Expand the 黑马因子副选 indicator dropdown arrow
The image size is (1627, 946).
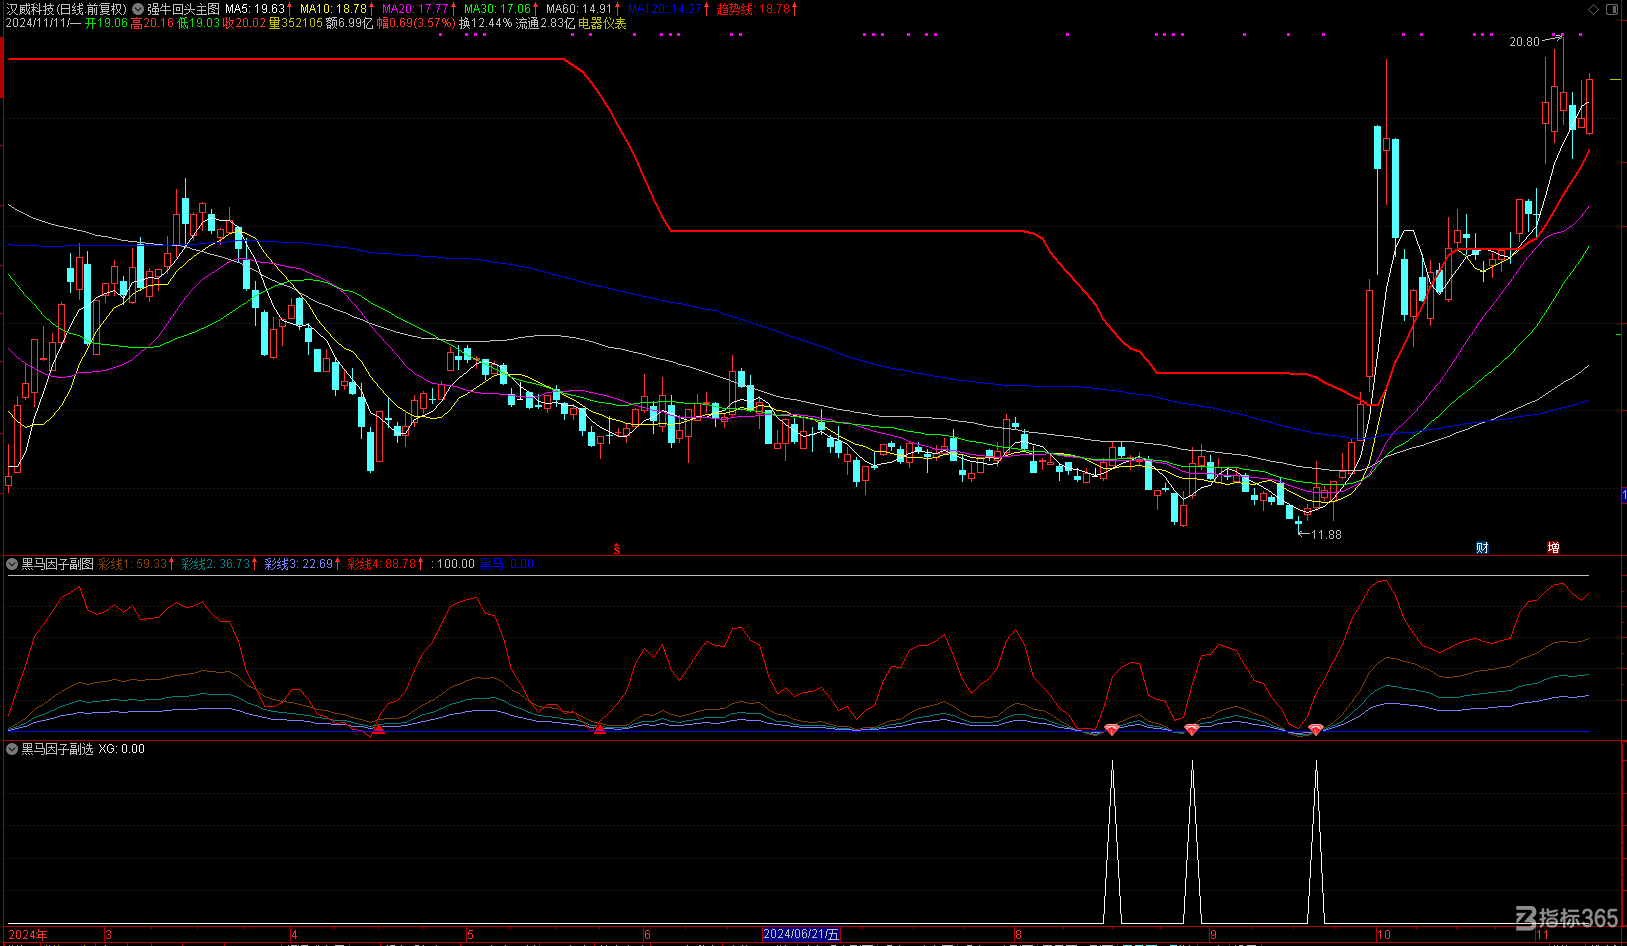(x=12, y=749)
